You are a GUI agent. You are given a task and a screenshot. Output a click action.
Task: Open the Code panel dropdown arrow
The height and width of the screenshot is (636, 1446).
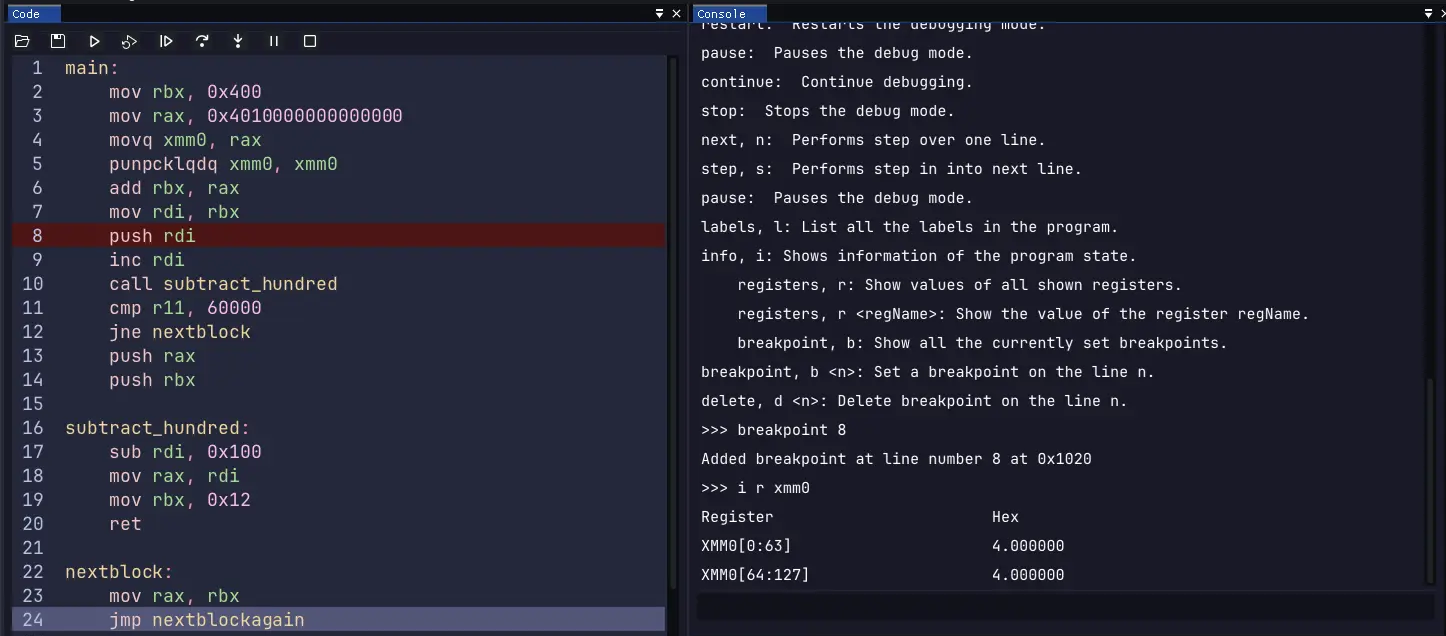pyautogui.click(x=659, y=14)
